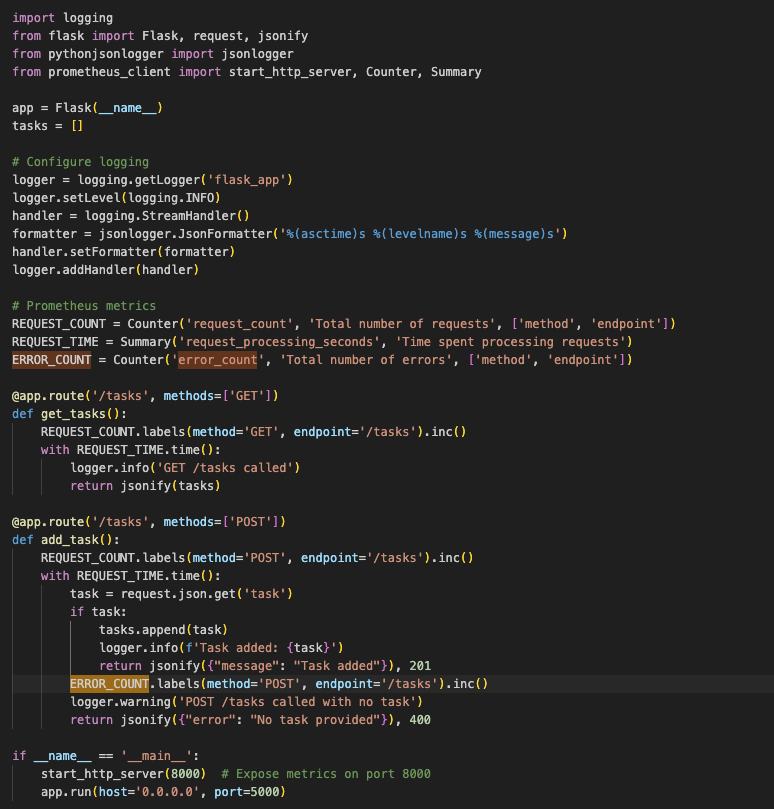Click the 'pythonjsonlogger' module name

106,54
